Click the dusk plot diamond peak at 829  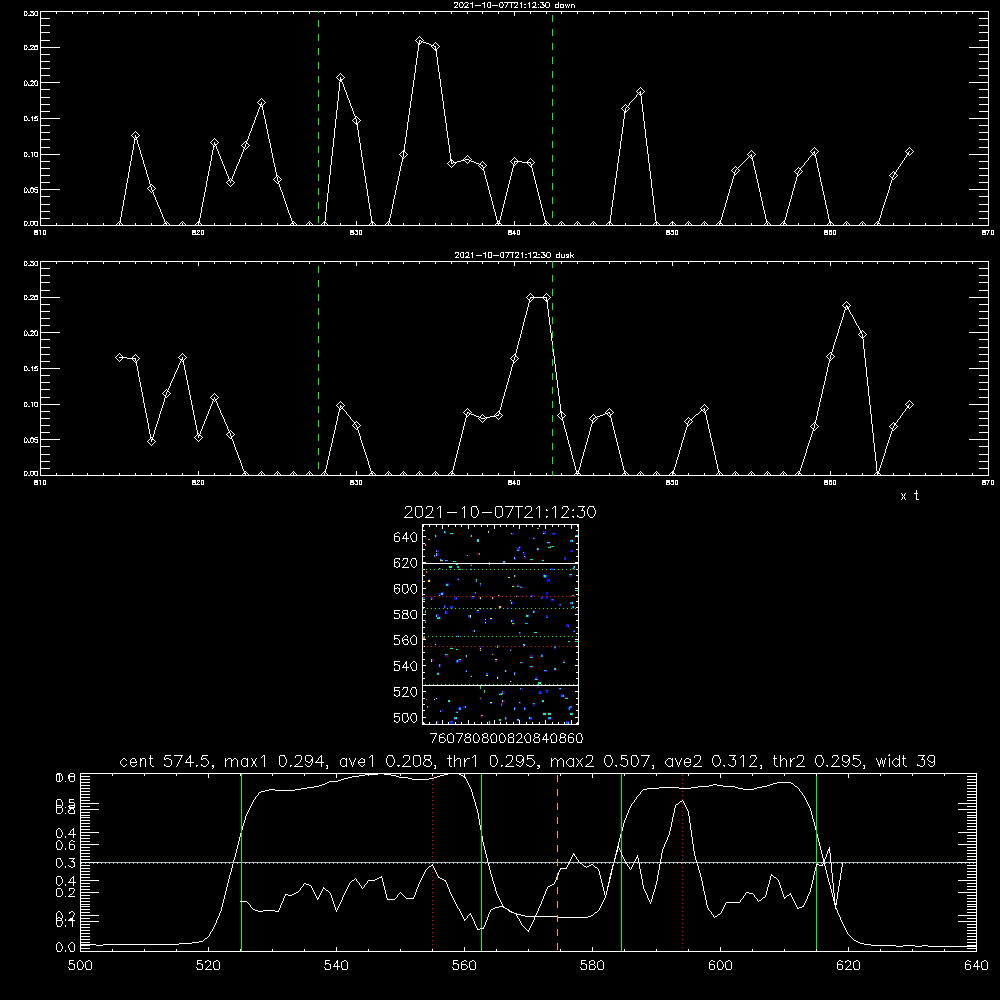click(341, 406)
